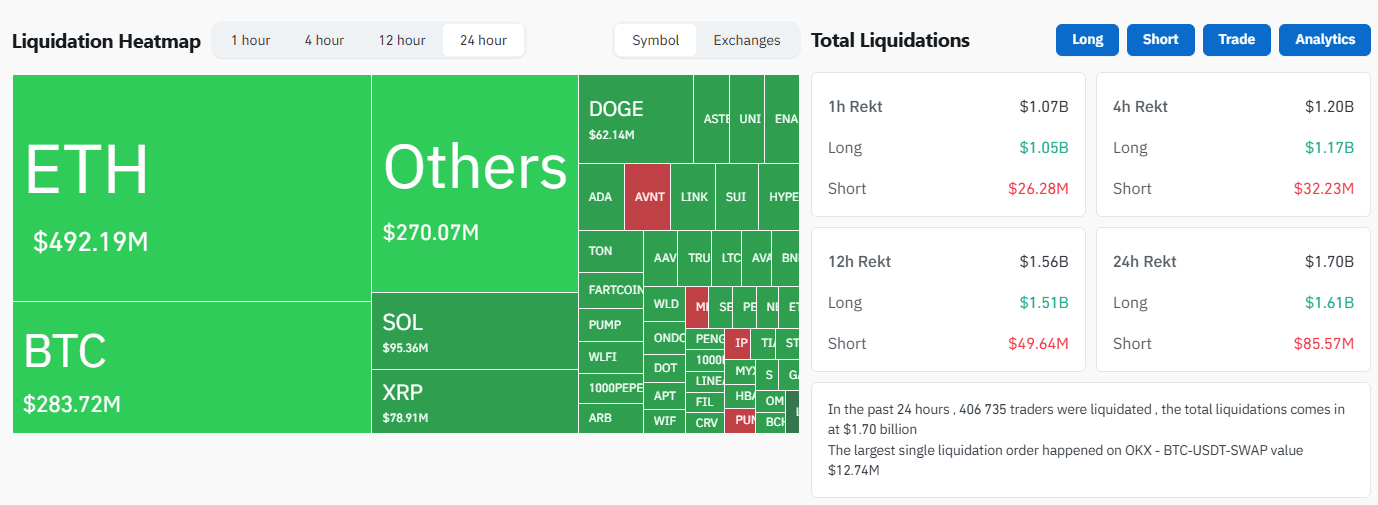Image resolution: width=1378 pixels, height=505 pixels.
Task: Select the ADA heatmap tile
Action: click(x=601, y=197)
